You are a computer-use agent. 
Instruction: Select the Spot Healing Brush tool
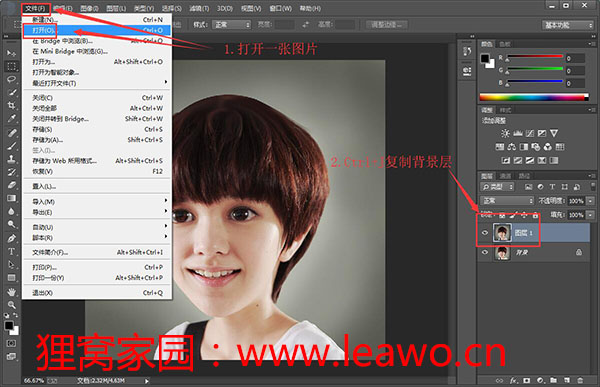click(x=11, y=133)
